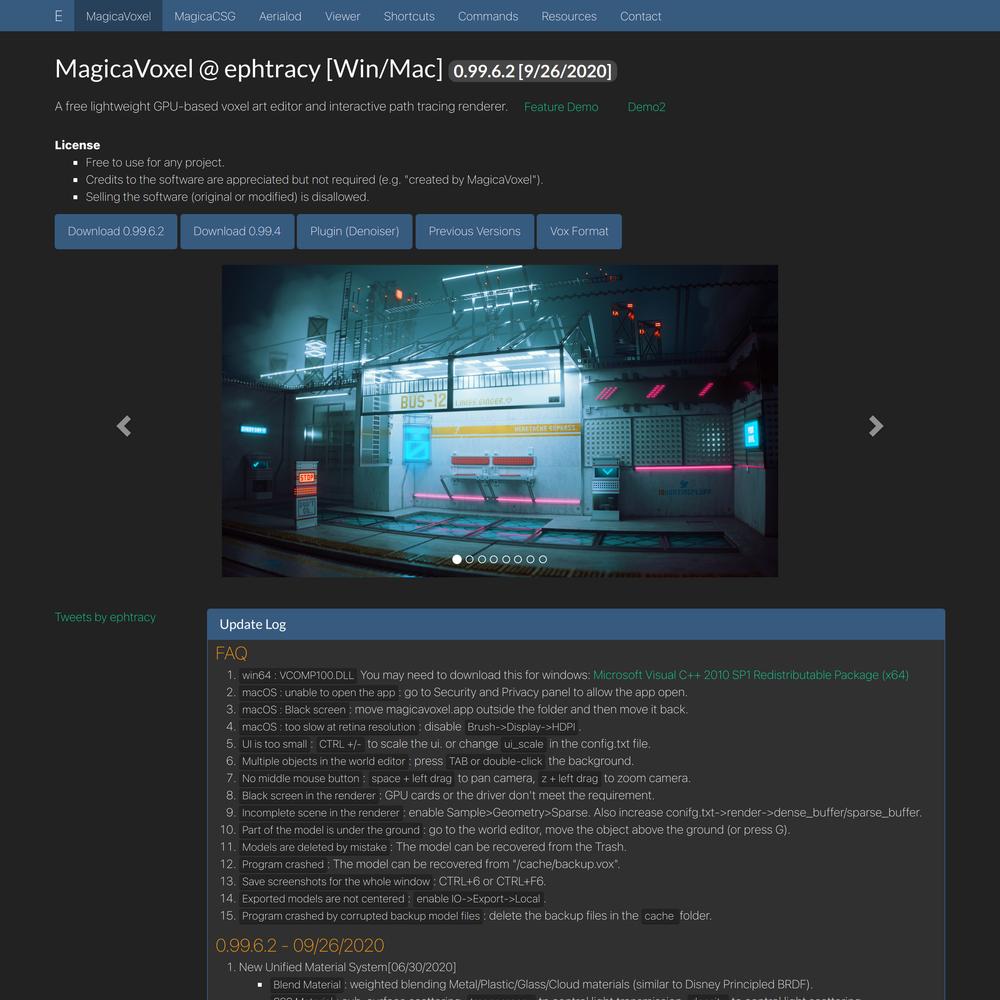Image resolution: width=1000 pixels, height=1000 pixels.
Task: Select fifth carousel indicator dot
Action: pos(506,559)
